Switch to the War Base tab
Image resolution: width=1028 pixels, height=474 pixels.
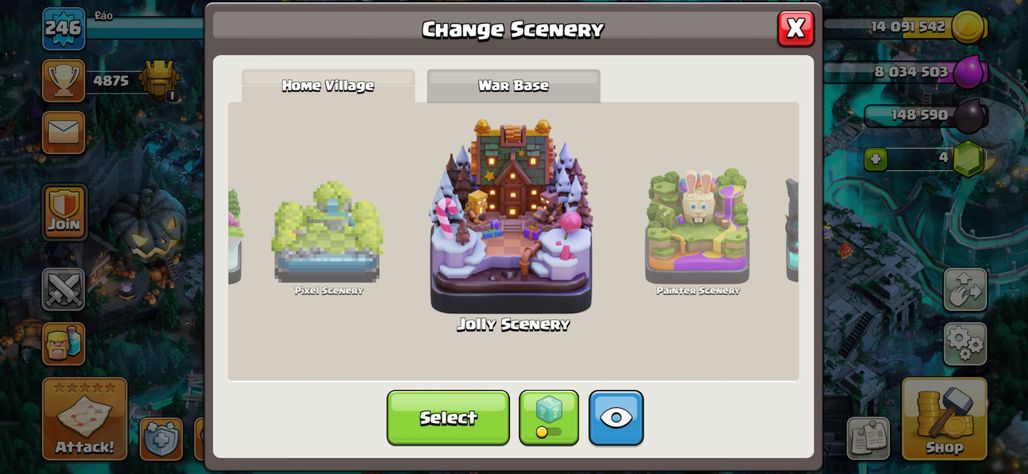[x=513, y=86]
